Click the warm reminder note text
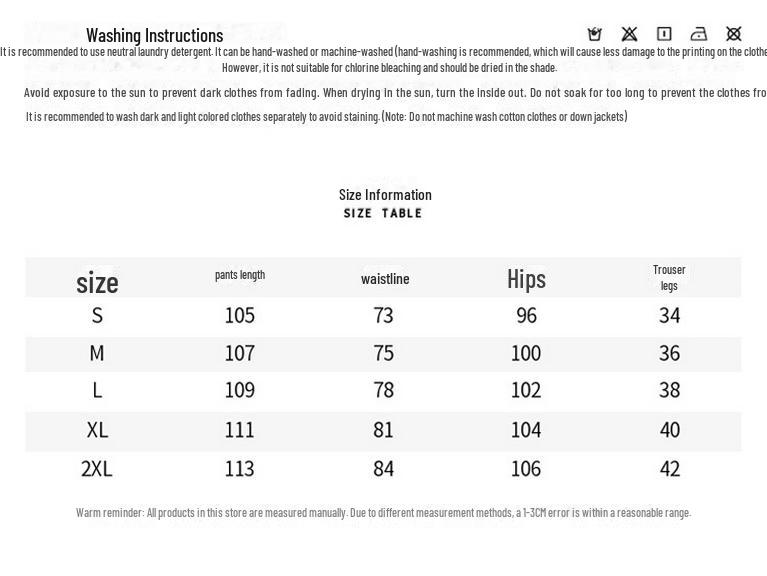 [383, 513]
